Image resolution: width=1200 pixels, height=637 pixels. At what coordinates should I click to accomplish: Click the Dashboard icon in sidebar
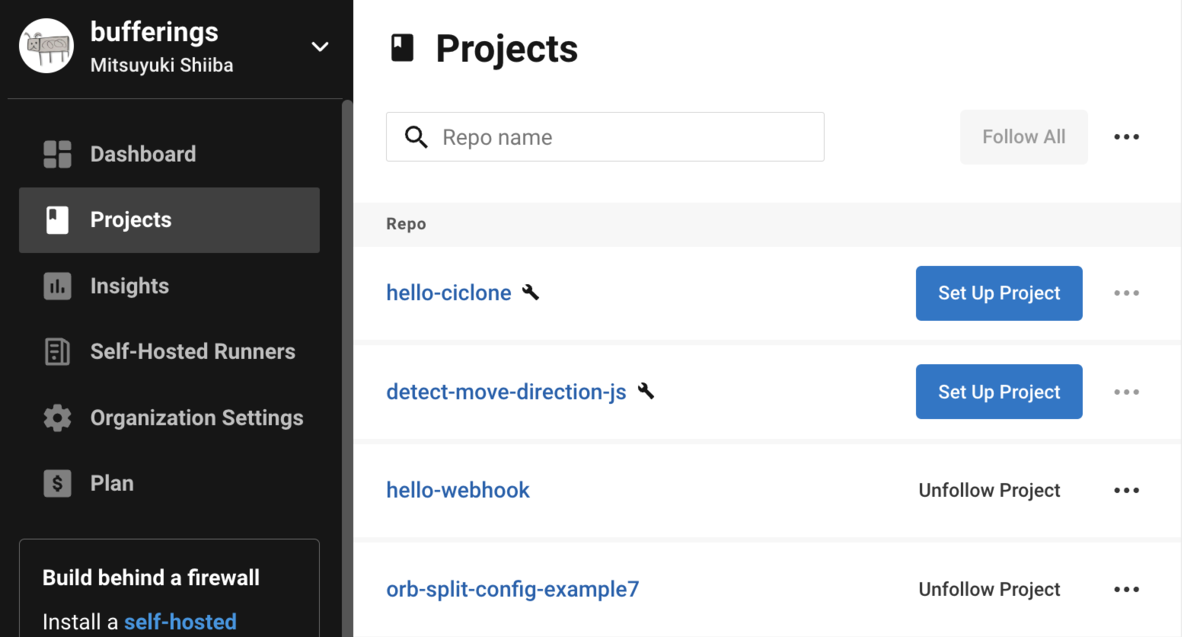57,154
